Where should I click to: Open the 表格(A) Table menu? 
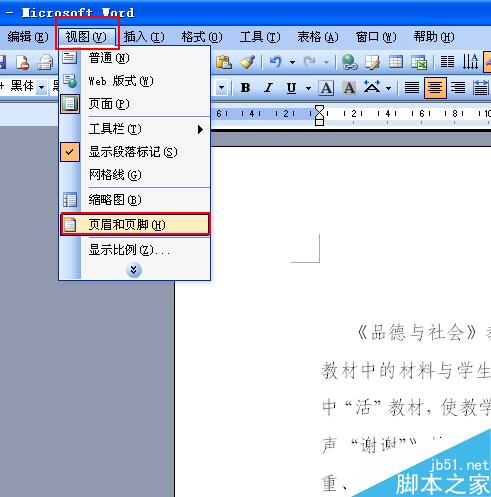point(318,37)
